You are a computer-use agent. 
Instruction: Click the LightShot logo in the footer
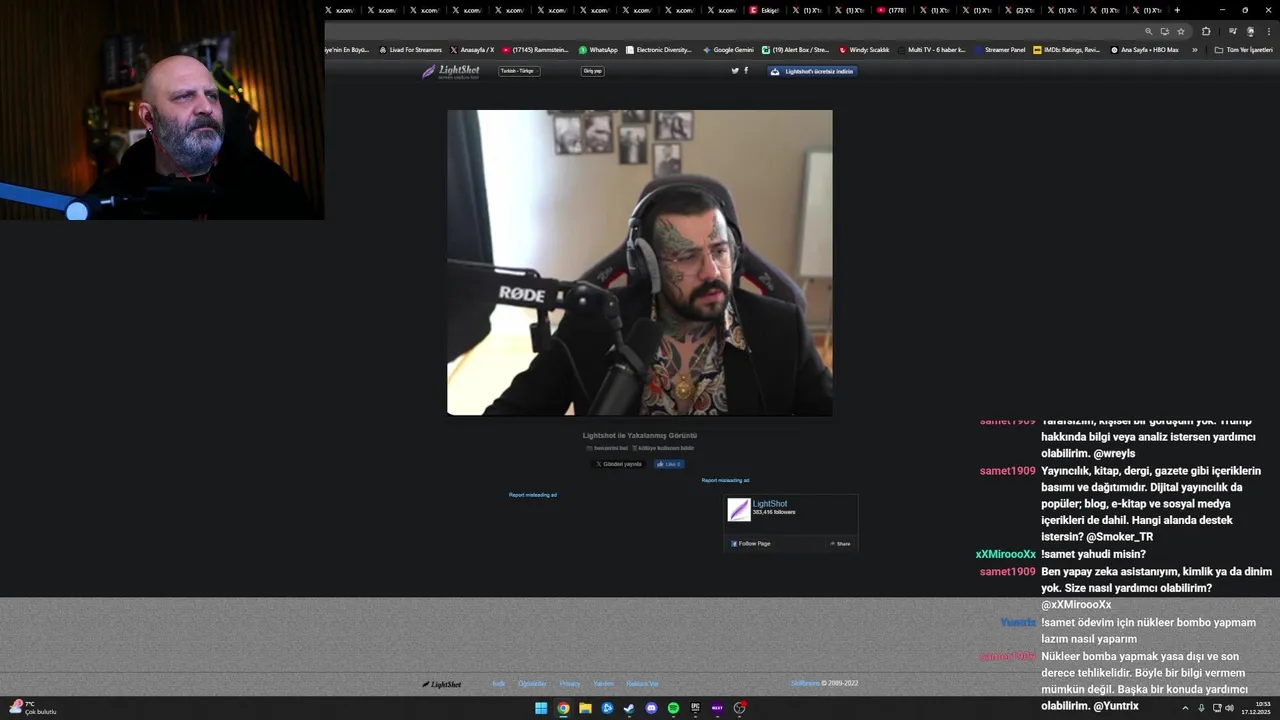[x=442, y=684]
